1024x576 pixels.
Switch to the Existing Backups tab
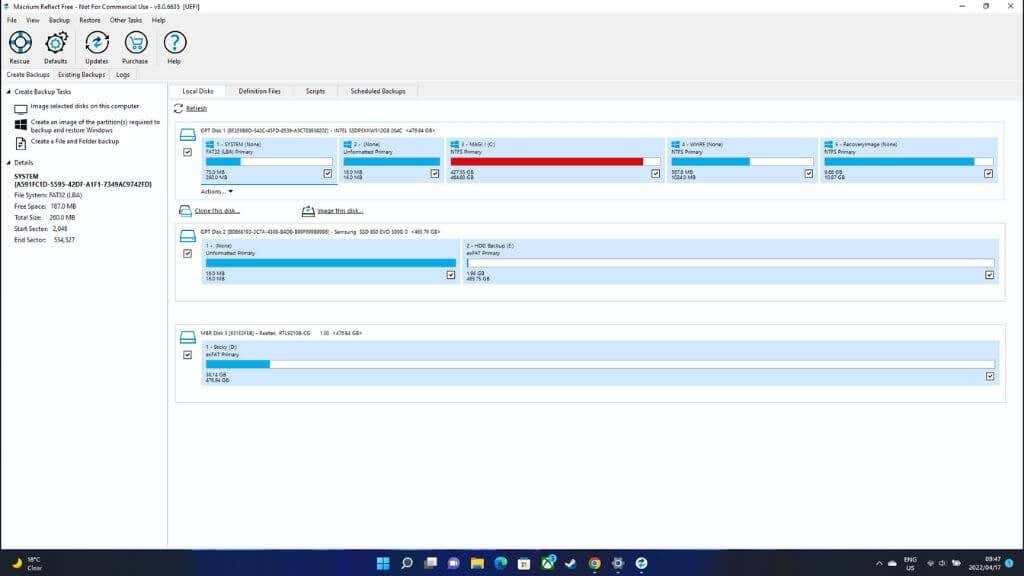82,75
